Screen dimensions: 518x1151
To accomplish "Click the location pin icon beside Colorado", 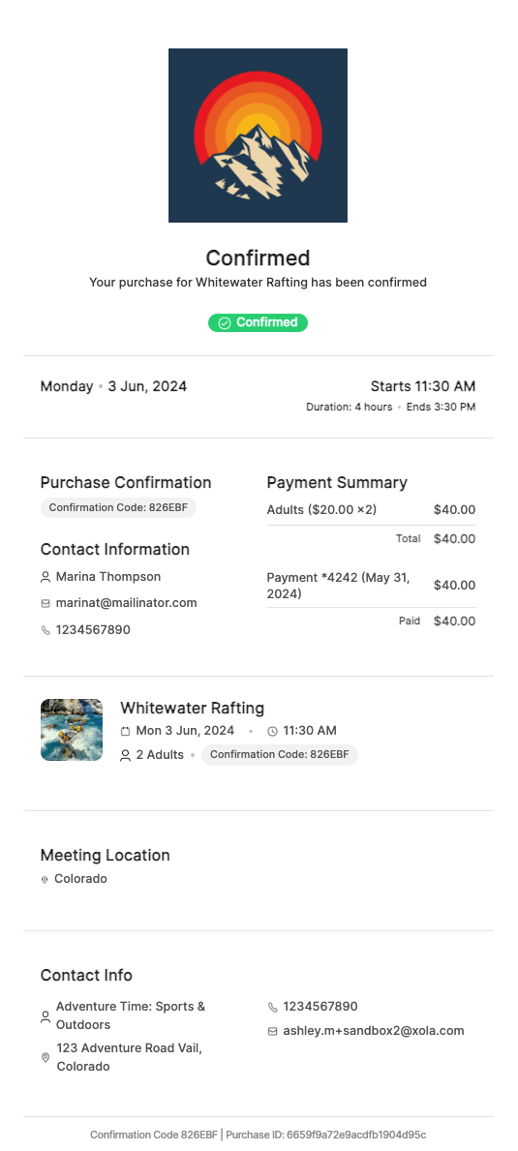I will click(x=45, y=879).
